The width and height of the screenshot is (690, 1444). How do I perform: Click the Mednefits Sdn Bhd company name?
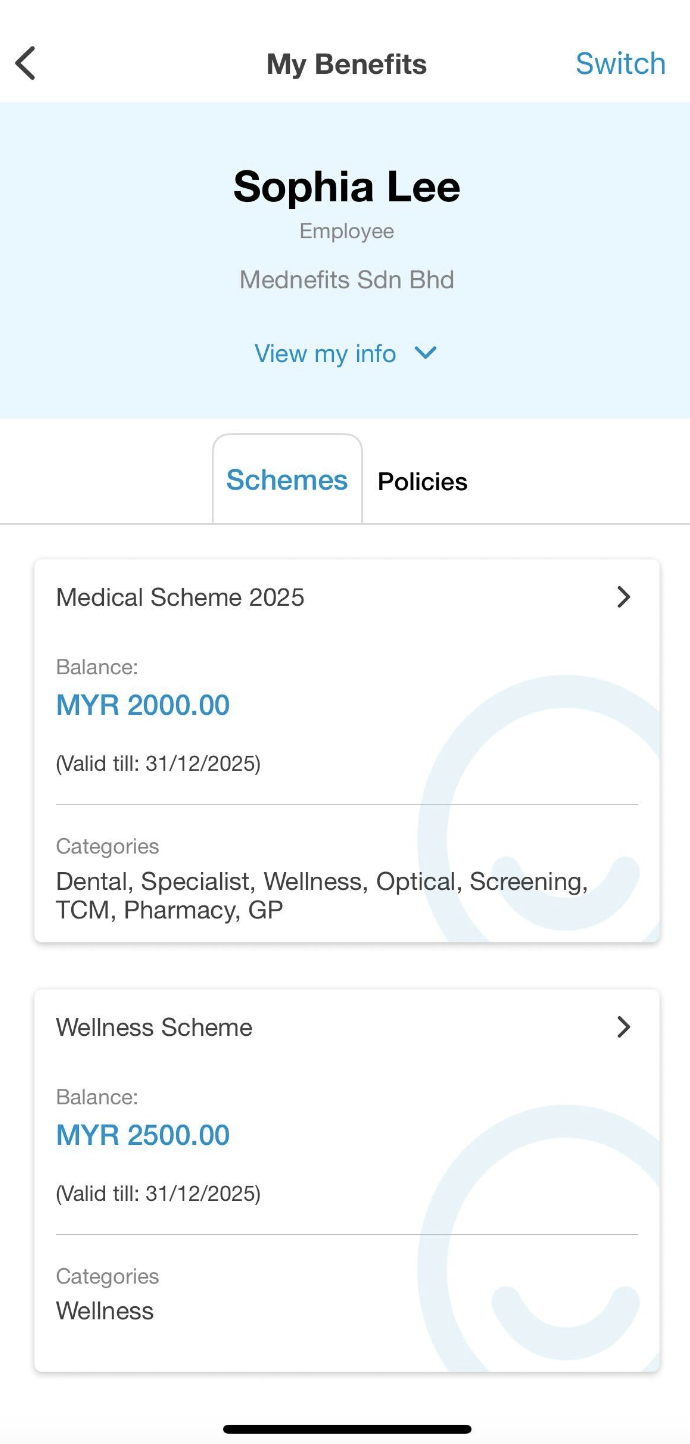click(x=347, y=279)
